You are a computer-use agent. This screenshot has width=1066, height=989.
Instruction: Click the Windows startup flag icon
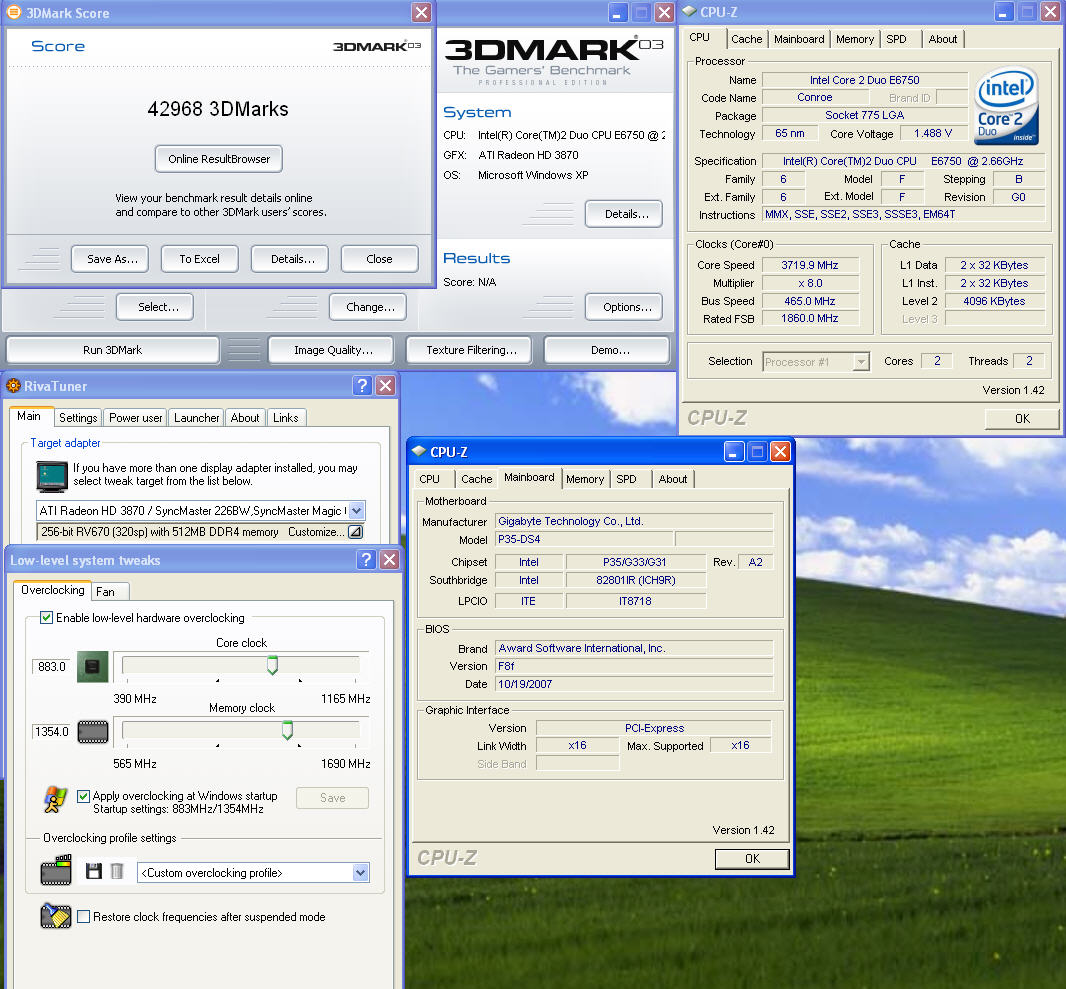click(x=55, y=800)
